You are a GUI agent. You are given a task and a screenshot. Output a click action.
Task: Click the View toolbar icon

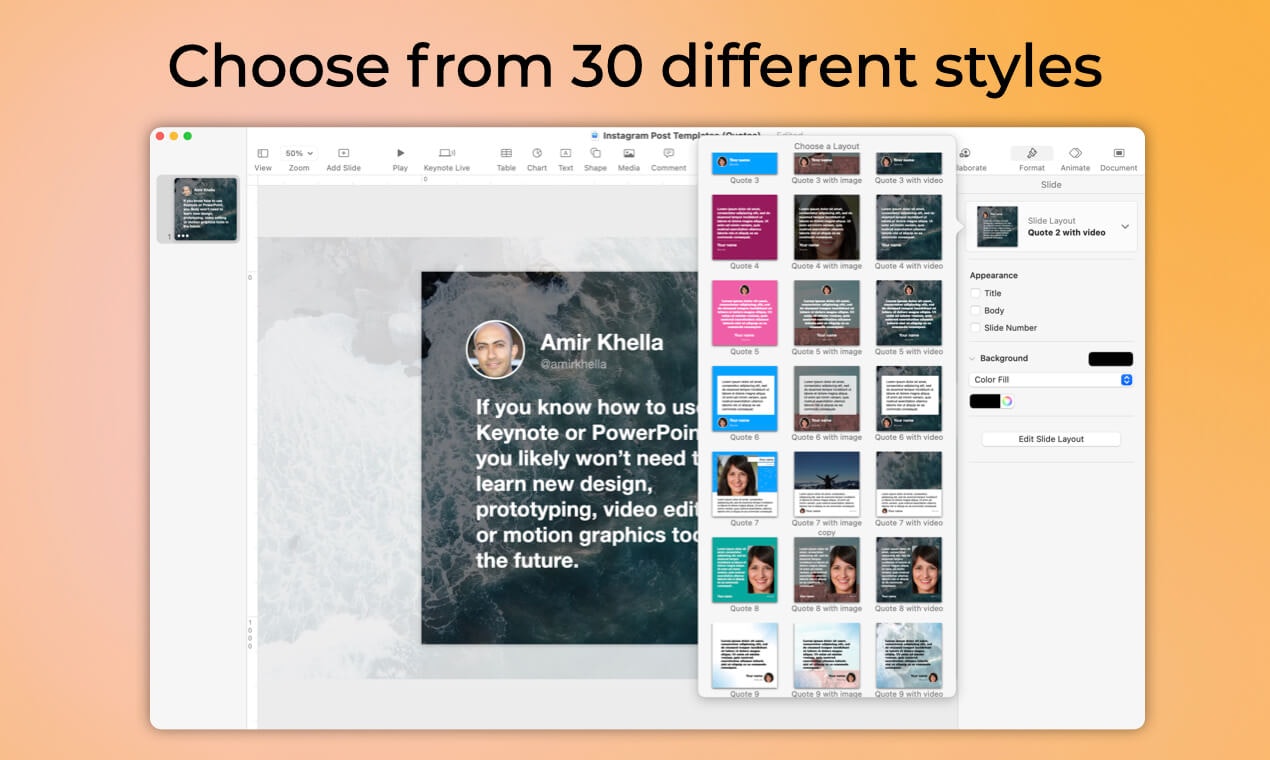(x=263, y=153)
